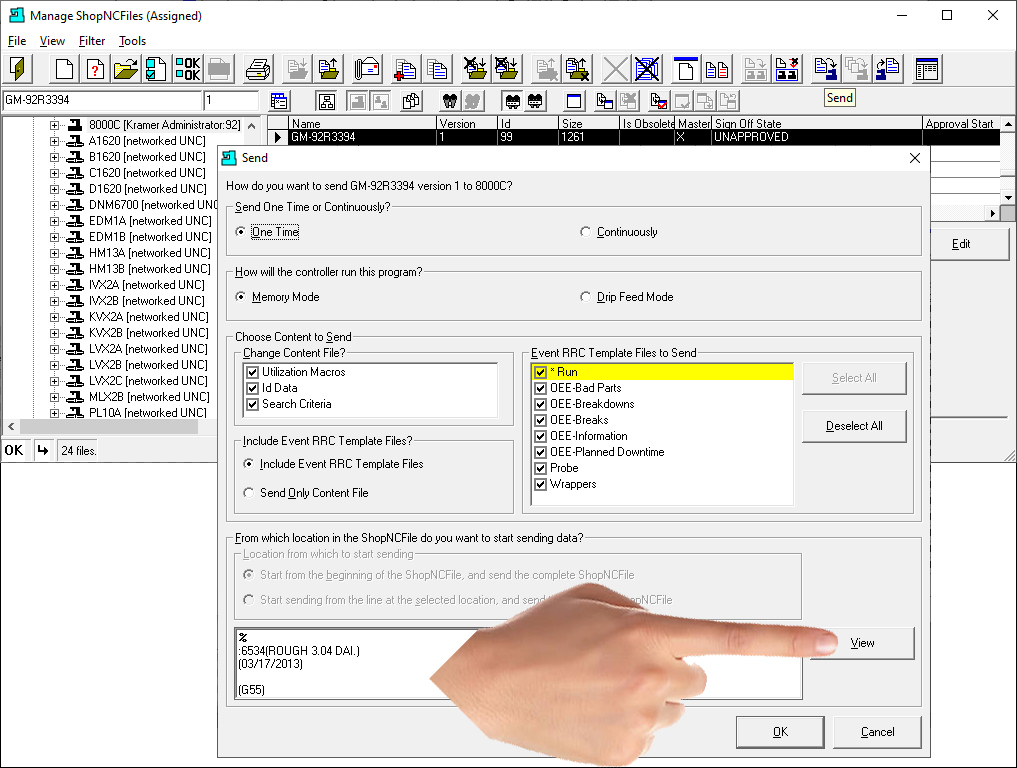Click the crossed-out blue documents icon

[647, 69]
